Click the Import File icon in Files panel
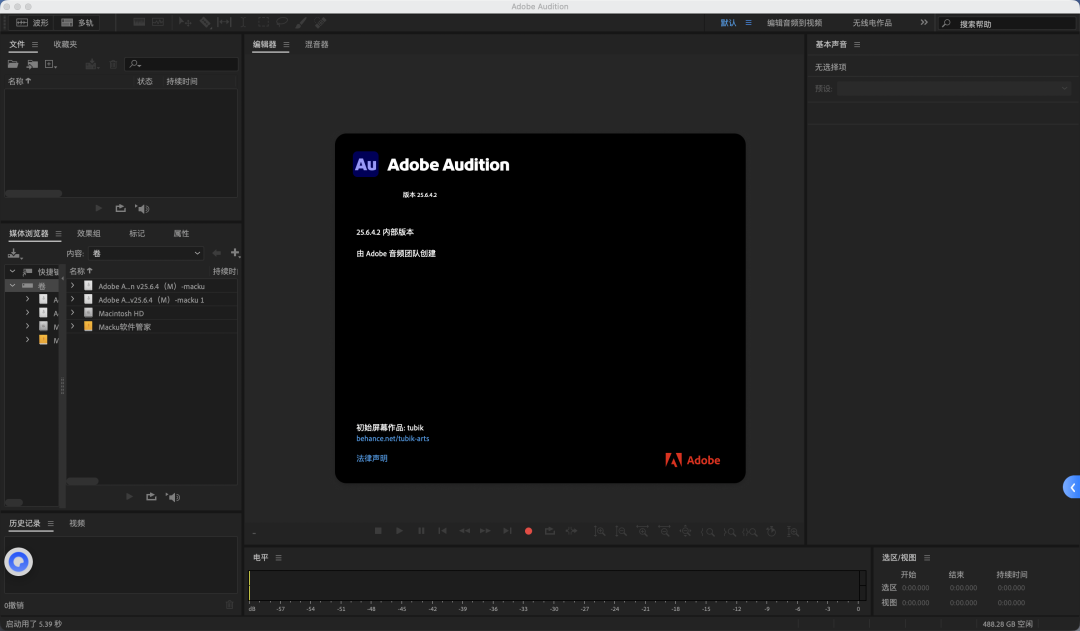 point(32,64)
